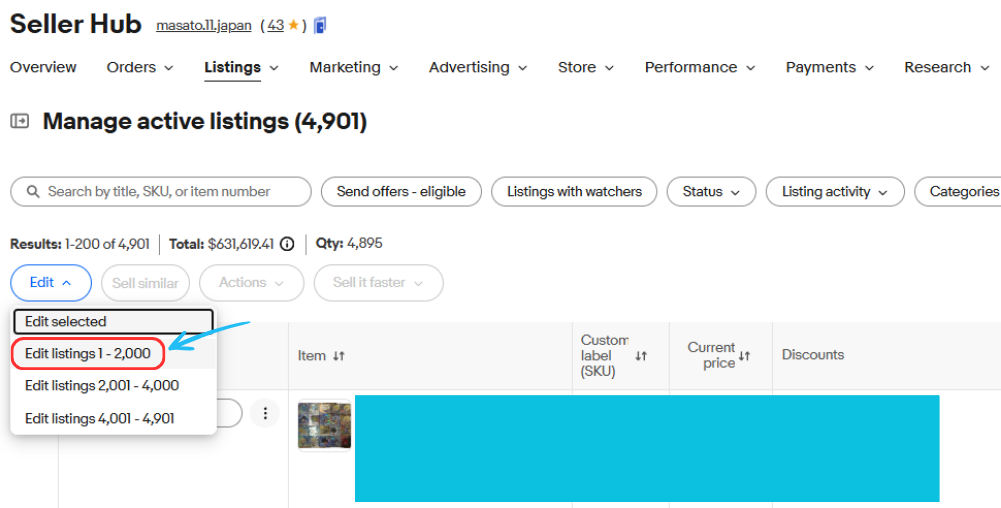Open the Orders menu
1001x508 pixels.
pyautogui.click(x=140, y=67)
